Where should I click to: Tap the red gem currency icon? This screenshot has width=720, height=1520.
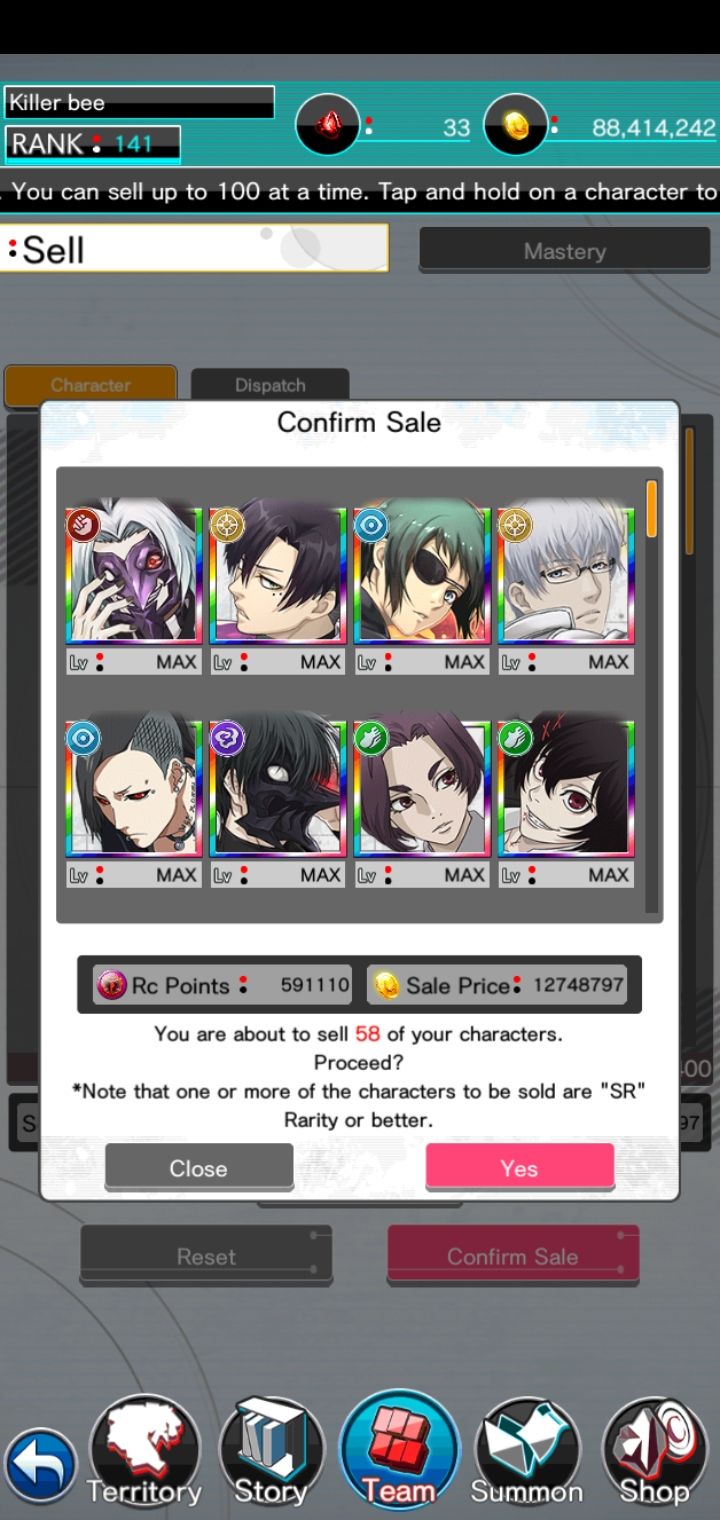point(328,125)
